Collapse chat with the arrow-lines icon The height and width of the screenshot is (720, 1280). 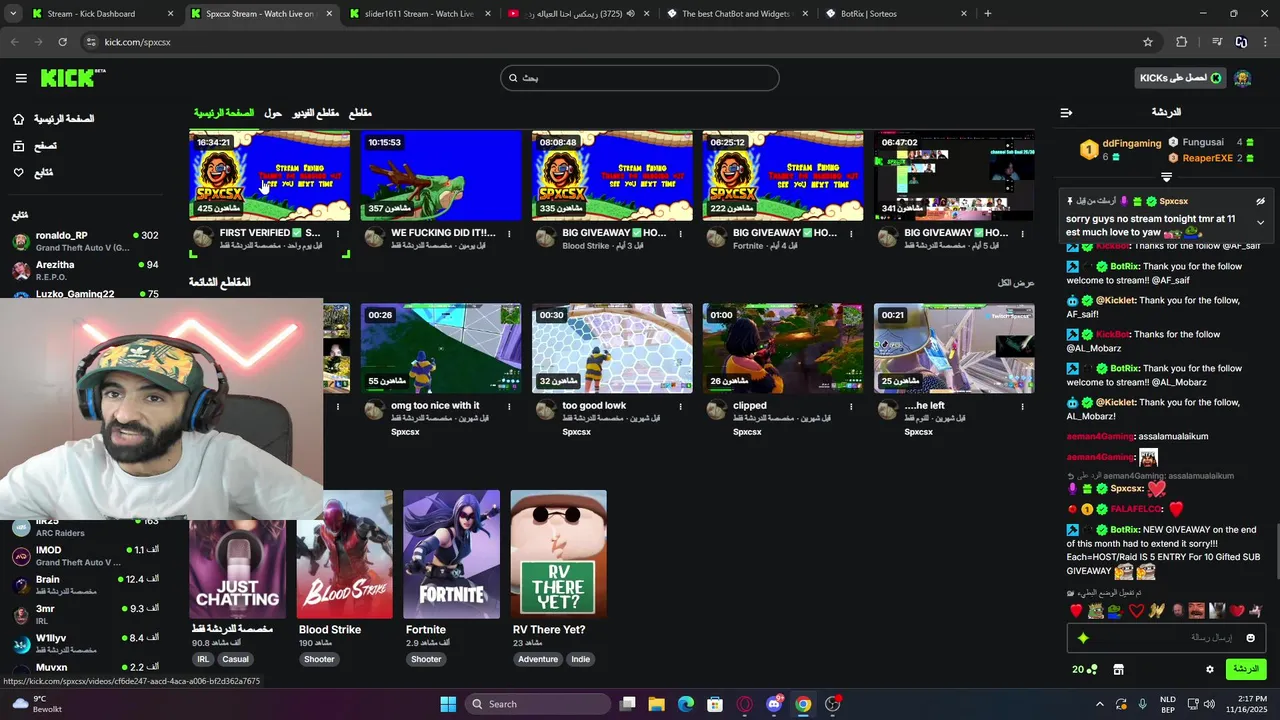click(1066, 113)
